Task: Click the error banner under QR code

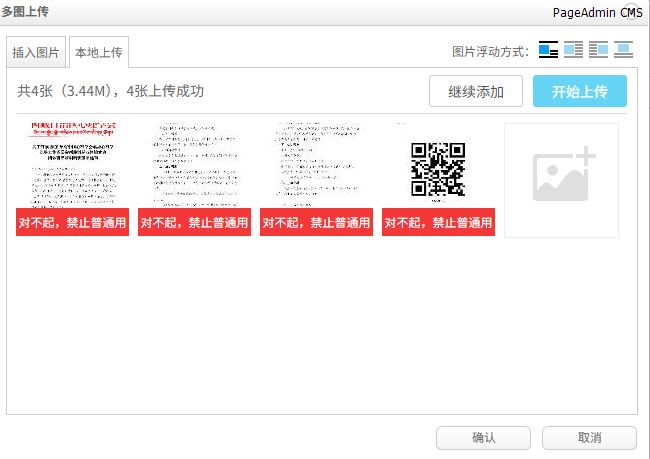Action: pyautogui.click(x=438, y=223)
